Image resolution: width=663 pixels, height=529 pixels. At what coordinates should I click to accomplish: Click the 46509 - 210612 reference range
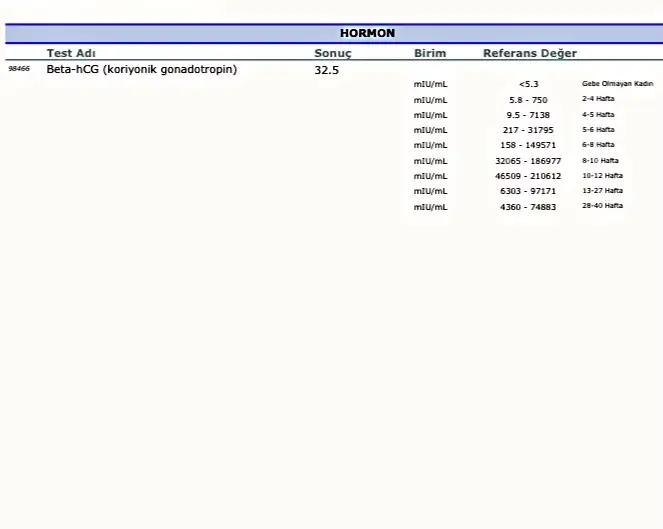pos(528,176)
